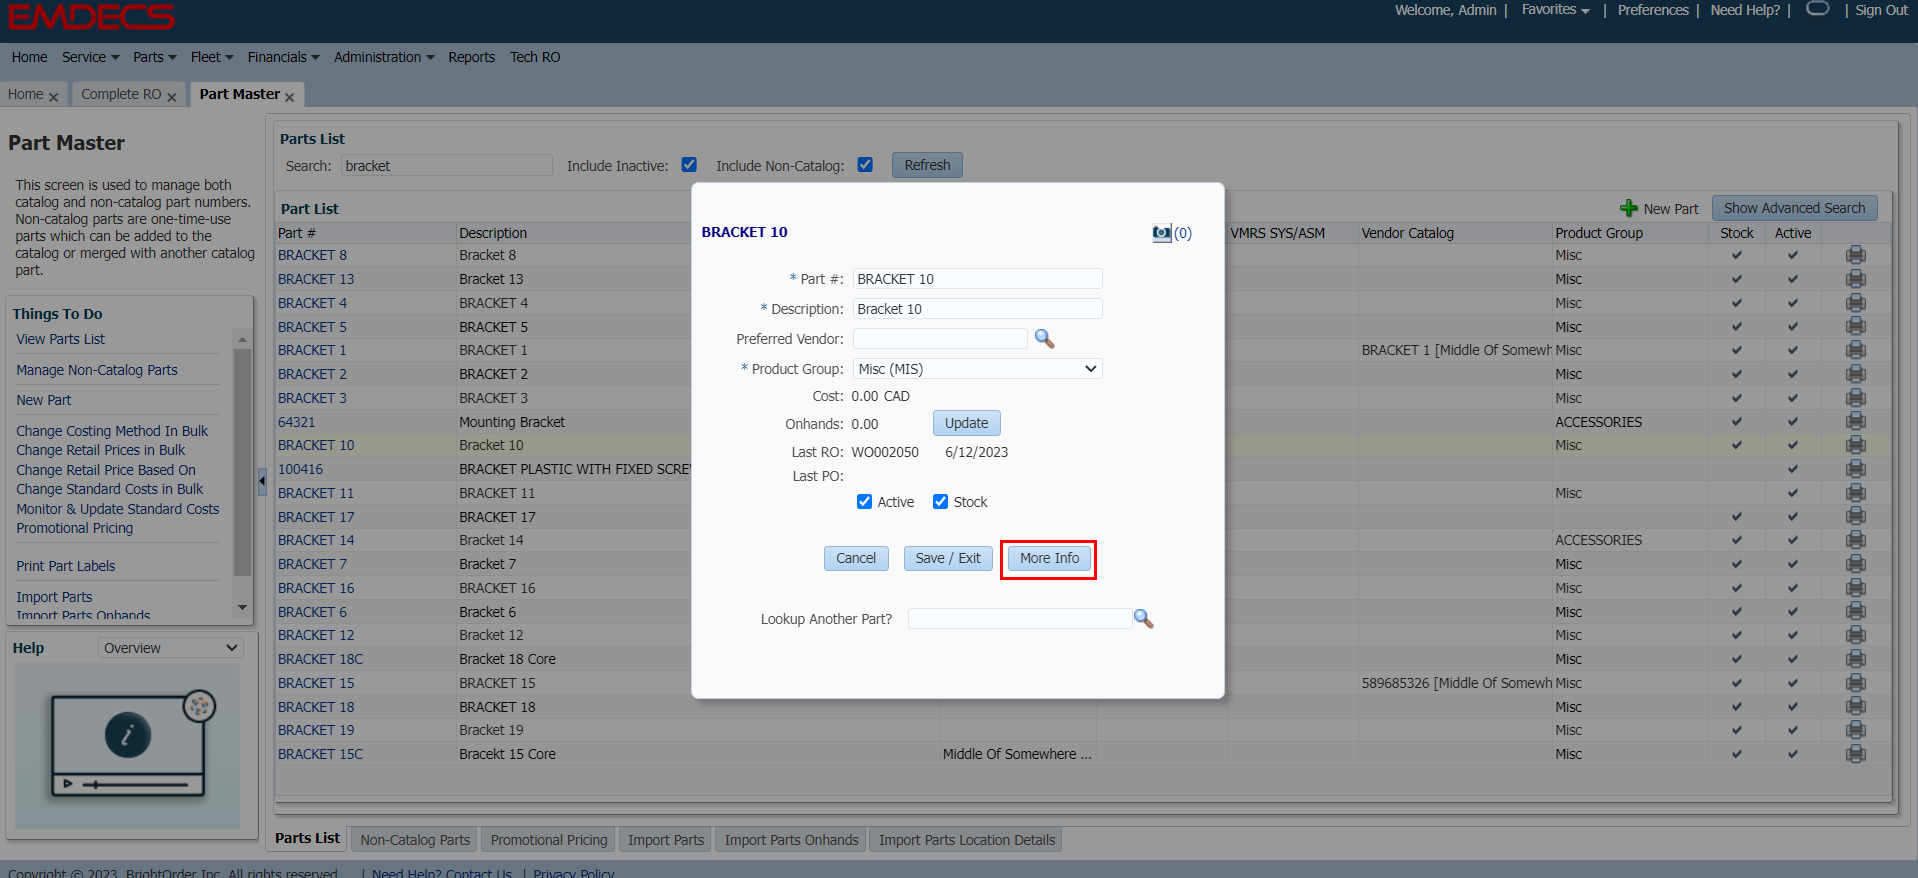Print label for the BRACKET 8 row
This screenshot has width=1918, height=878.
(x=1856, y=255)
